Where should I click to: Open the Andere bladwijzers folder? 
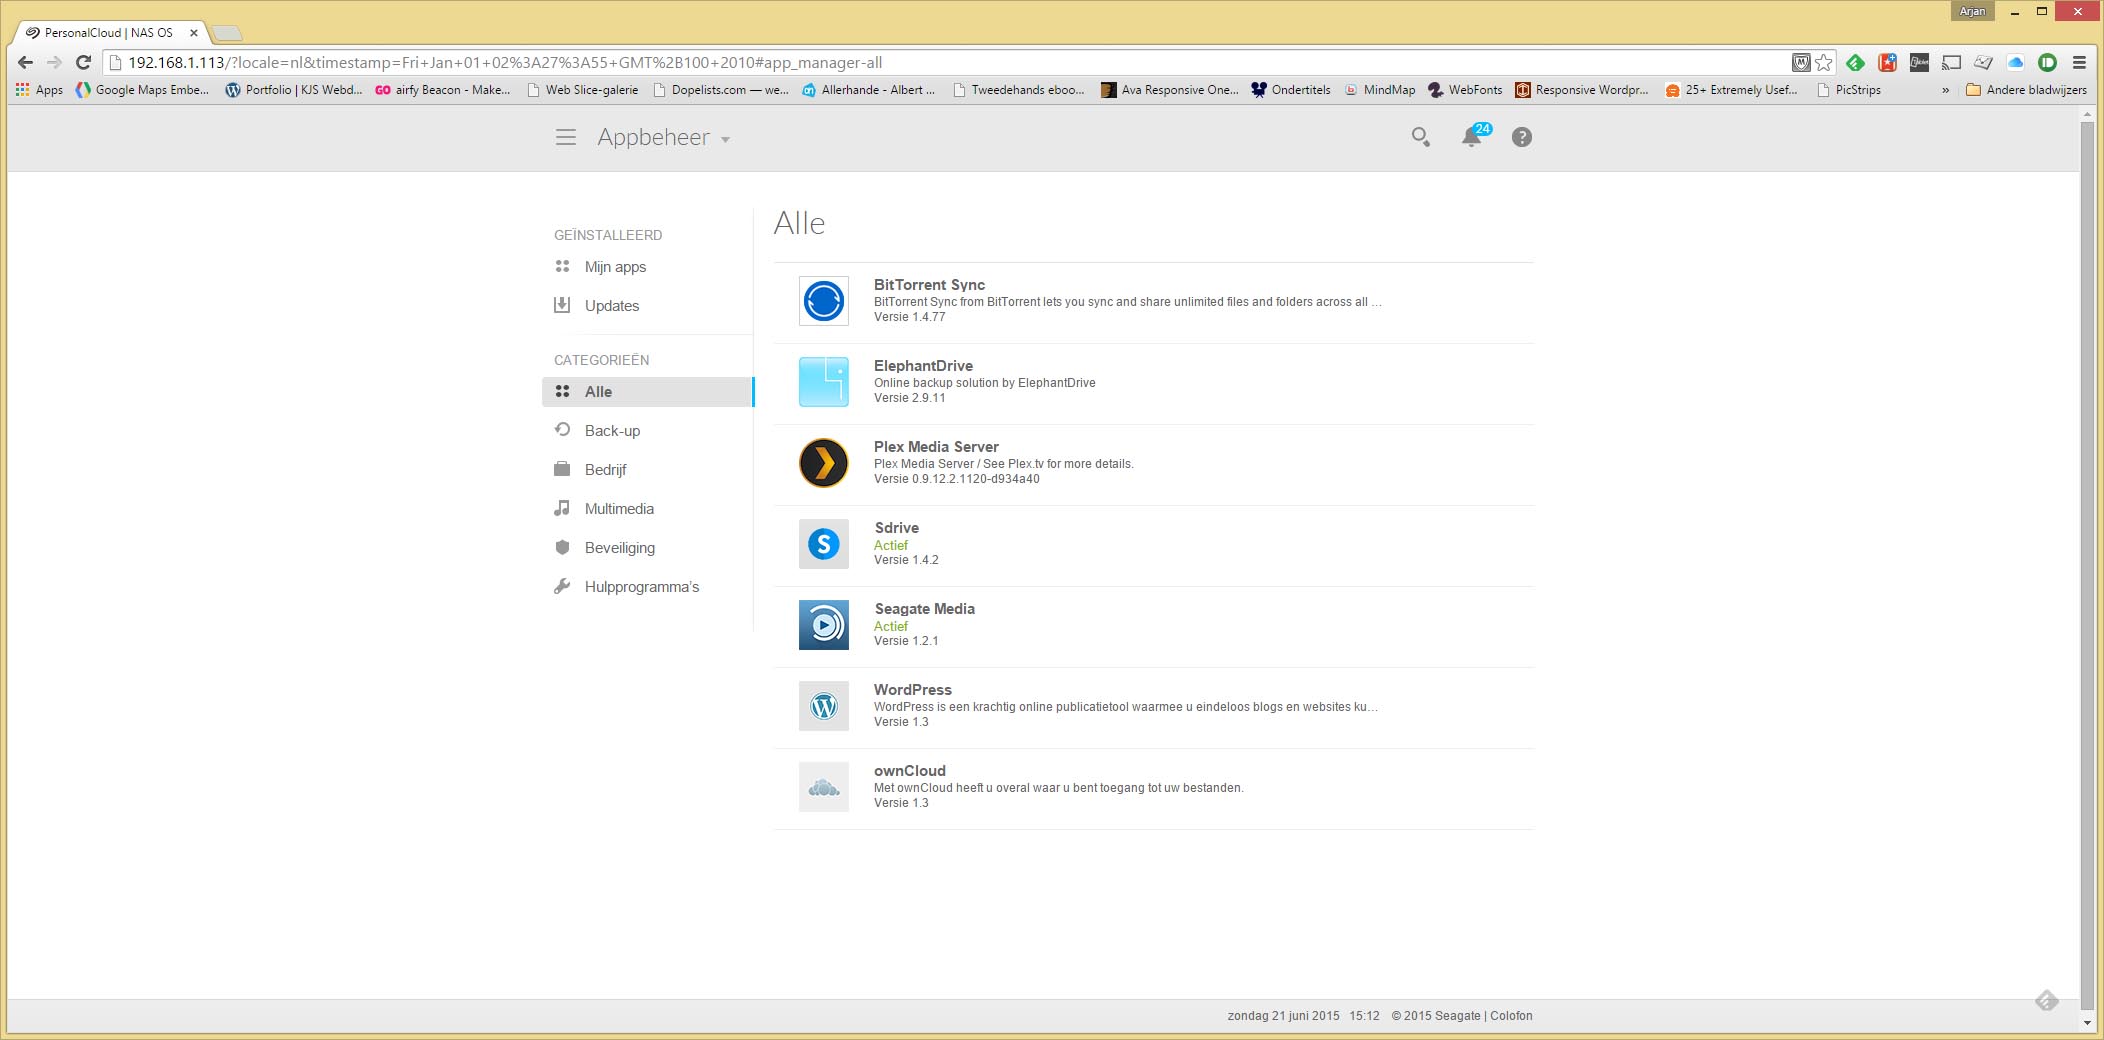pyautogui.click(x=2027, y=90)
